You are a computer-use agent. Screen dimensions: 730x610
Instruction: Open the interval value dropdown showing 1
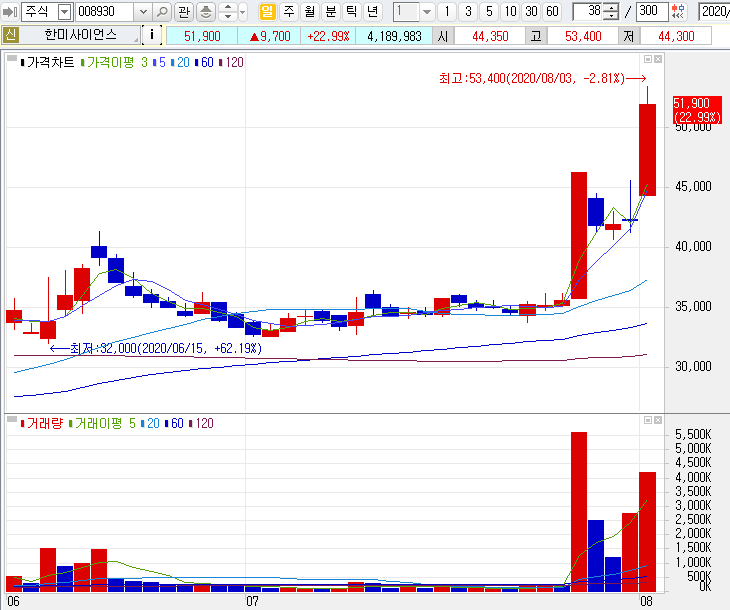click(x=427, y=12)
